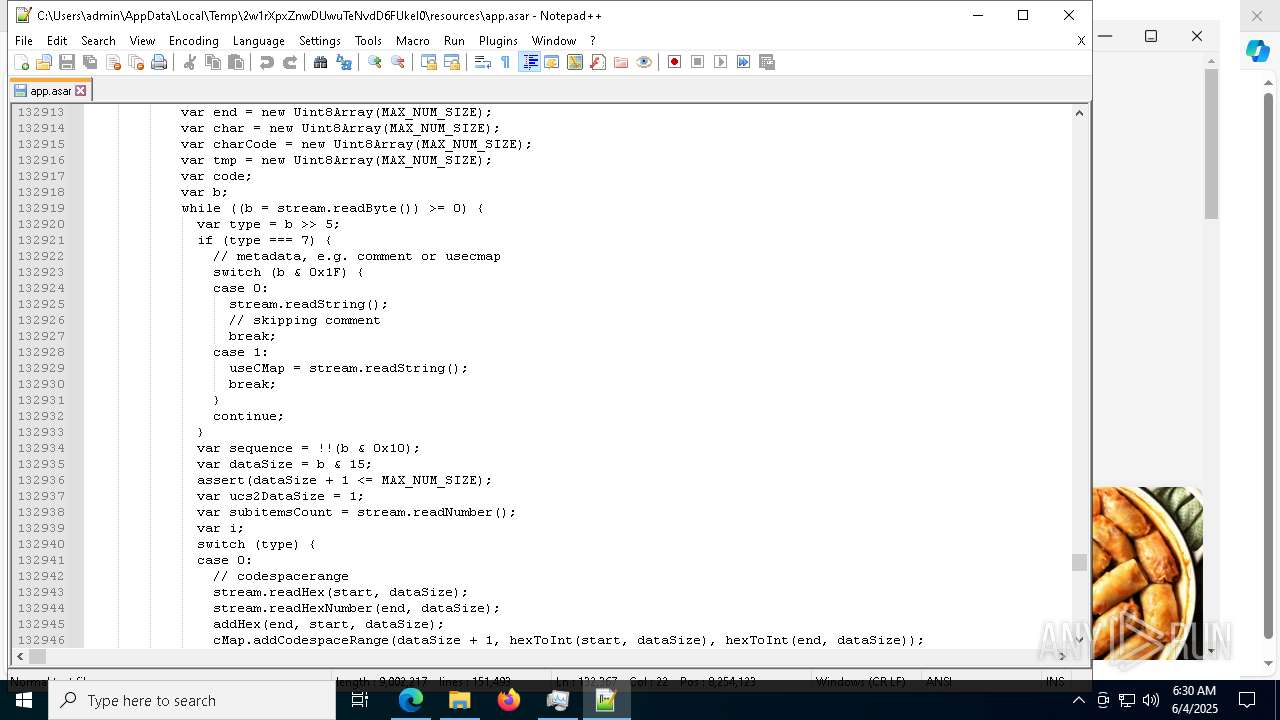The image size is (1280, 720).
Task: Click the taskbar search box
Action: pyautogui.click(x=192, y=700)
